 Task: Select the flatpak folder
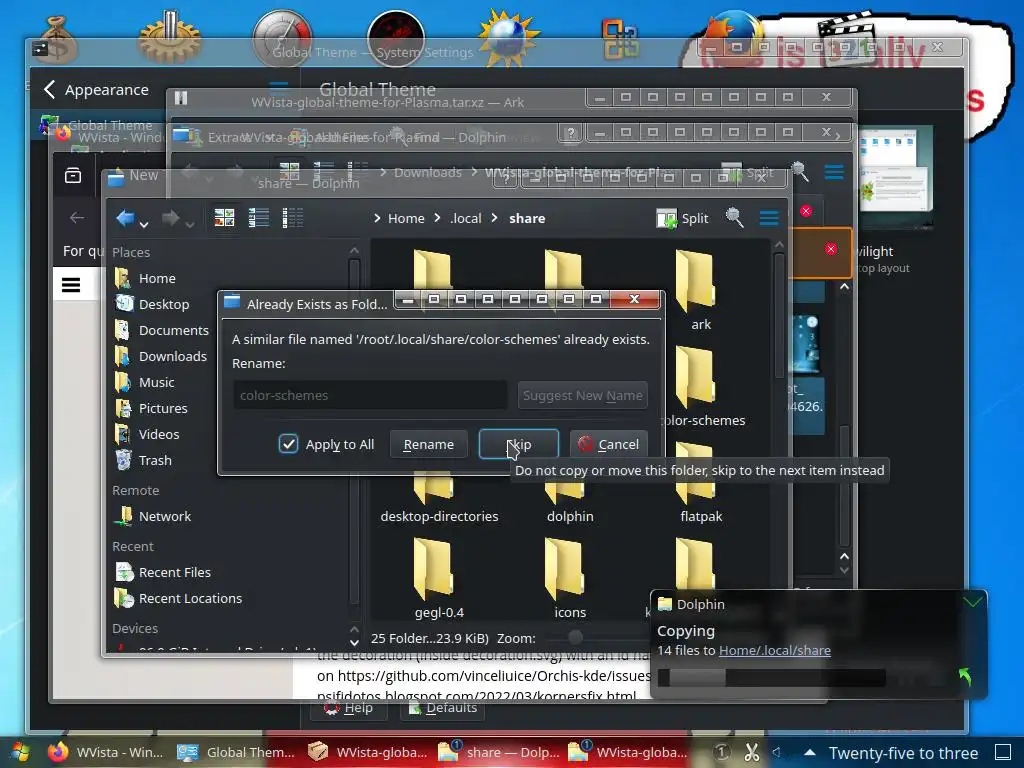coord(701,499)
